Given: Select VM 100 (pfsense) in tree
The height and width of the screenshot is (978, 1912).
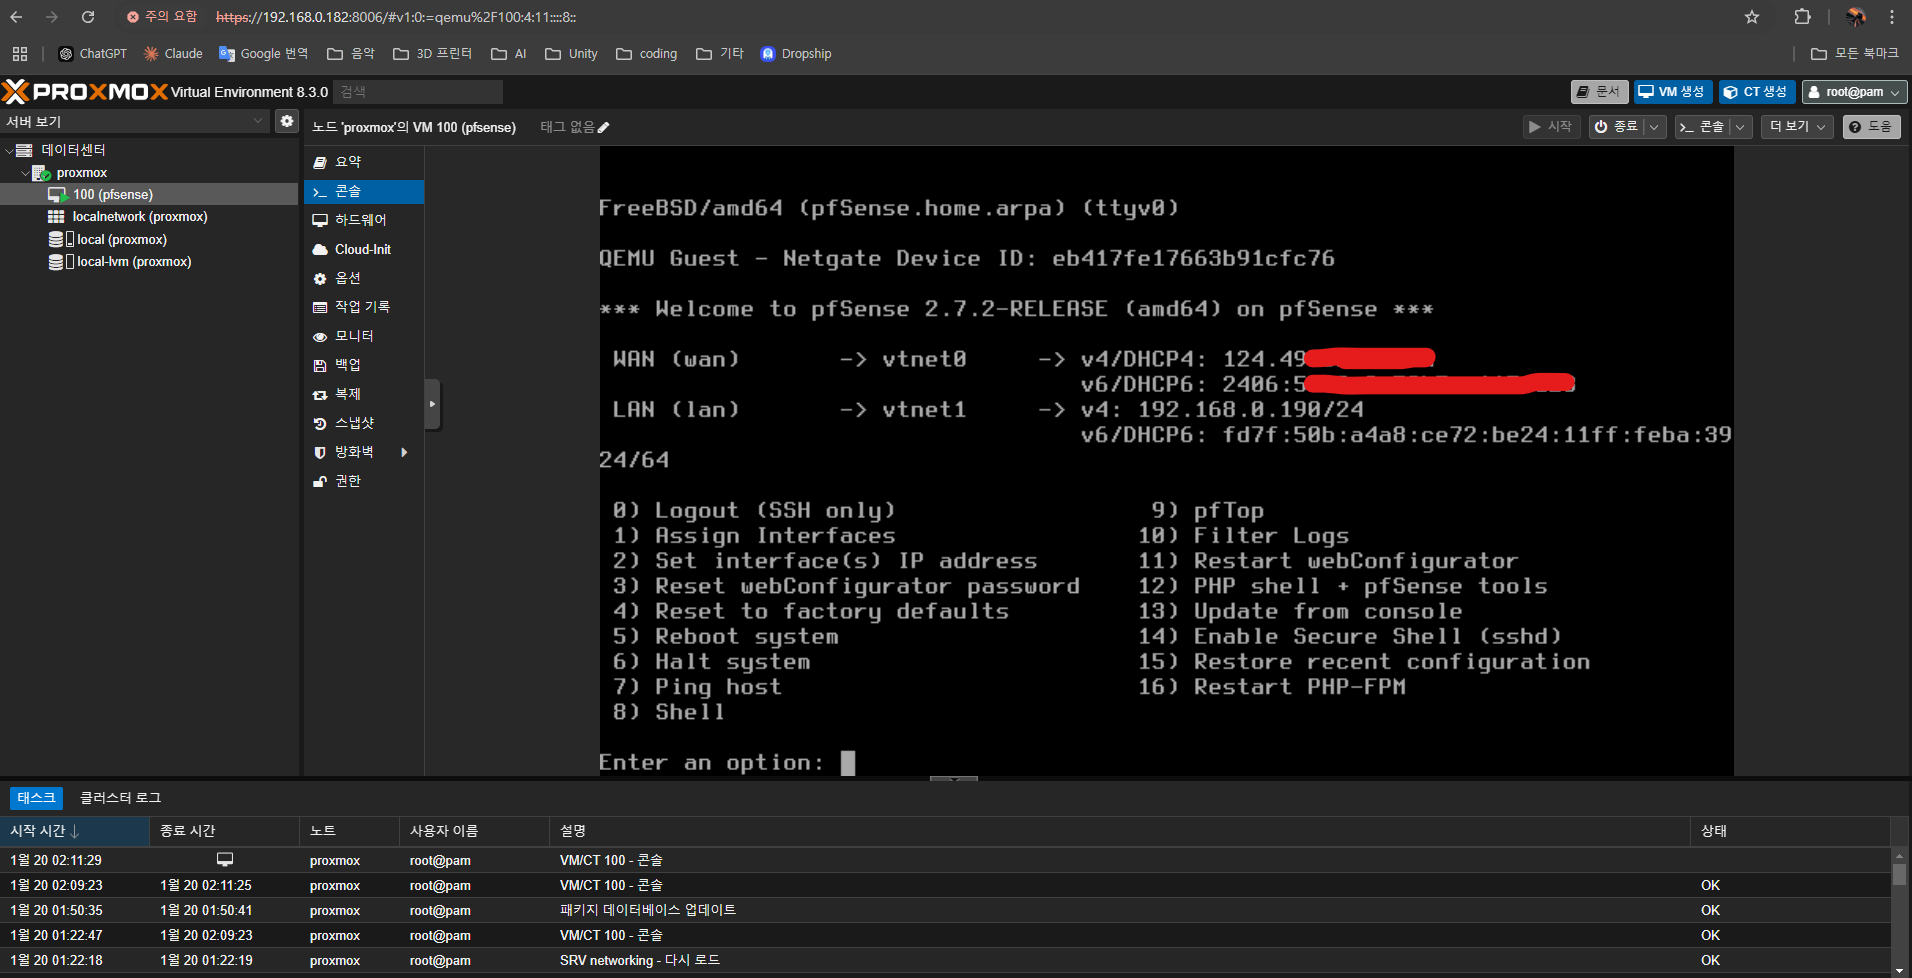Looking at the screenshot, I should pos(150,194).
